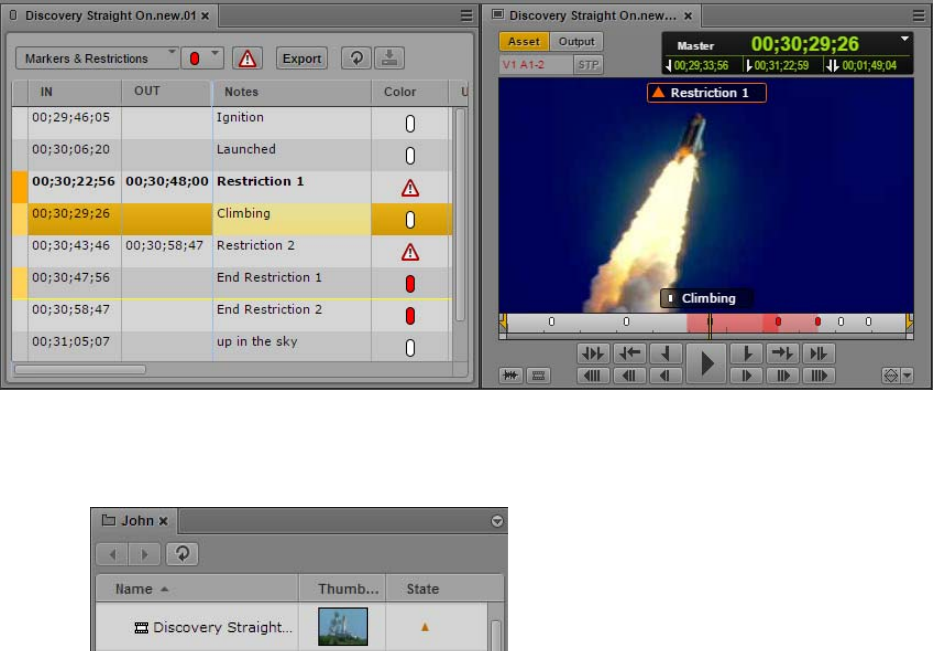This screenshot has height=651, width=933.
Task: Select the End Restriction 2 row
Action: (232, 315)
